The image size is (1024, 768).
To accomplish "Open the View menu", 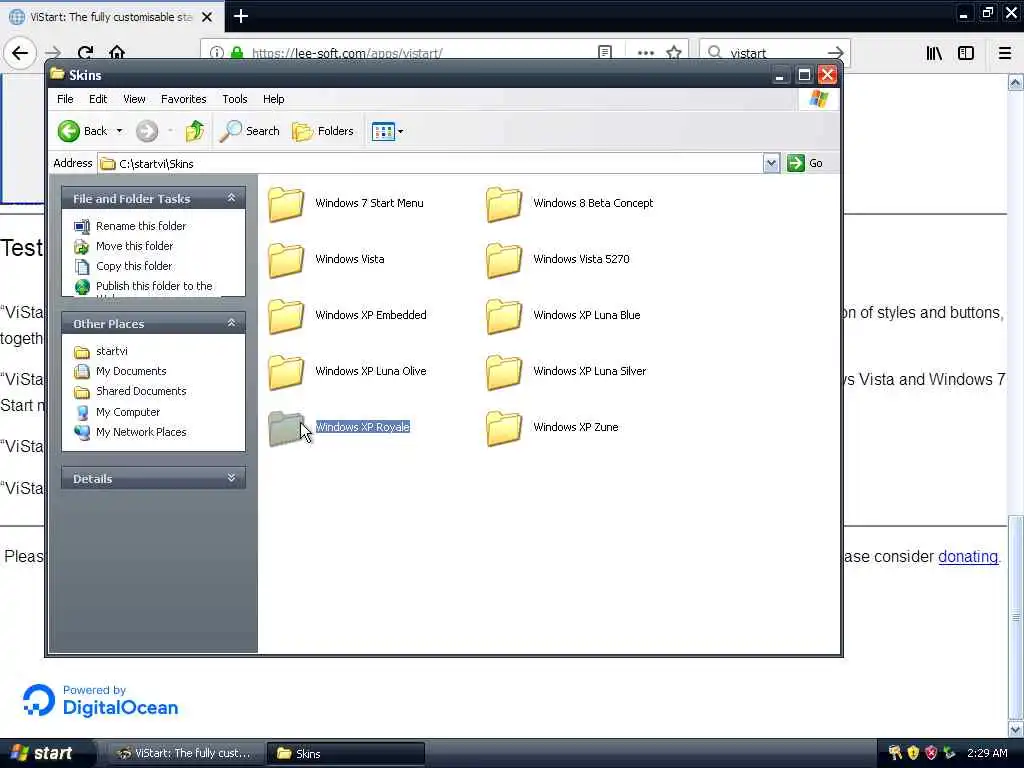I will [134, 99].
